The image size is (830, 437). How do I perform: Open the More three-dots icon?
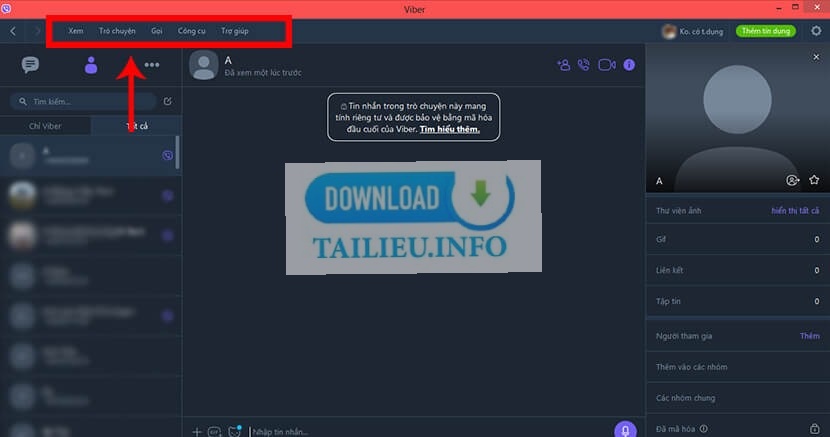click(x=152, y=65)
